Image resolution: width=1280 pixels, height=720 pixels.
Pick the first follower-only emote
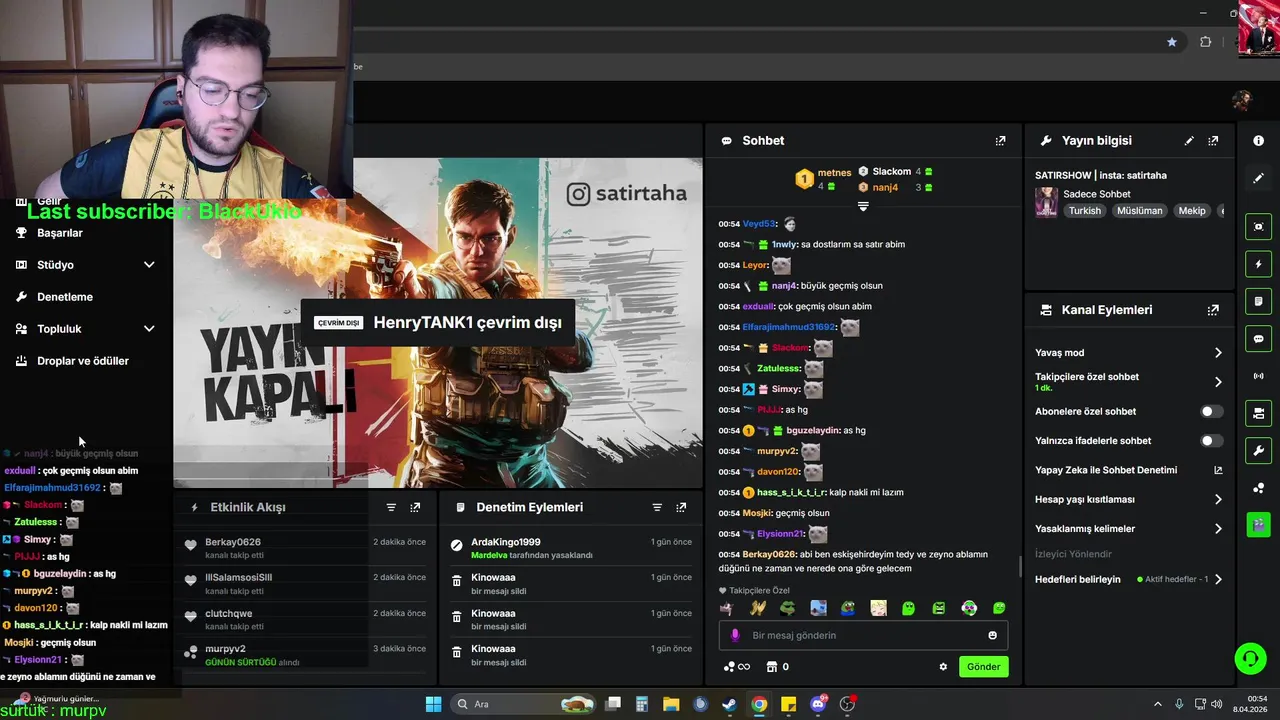coord(726,608)
